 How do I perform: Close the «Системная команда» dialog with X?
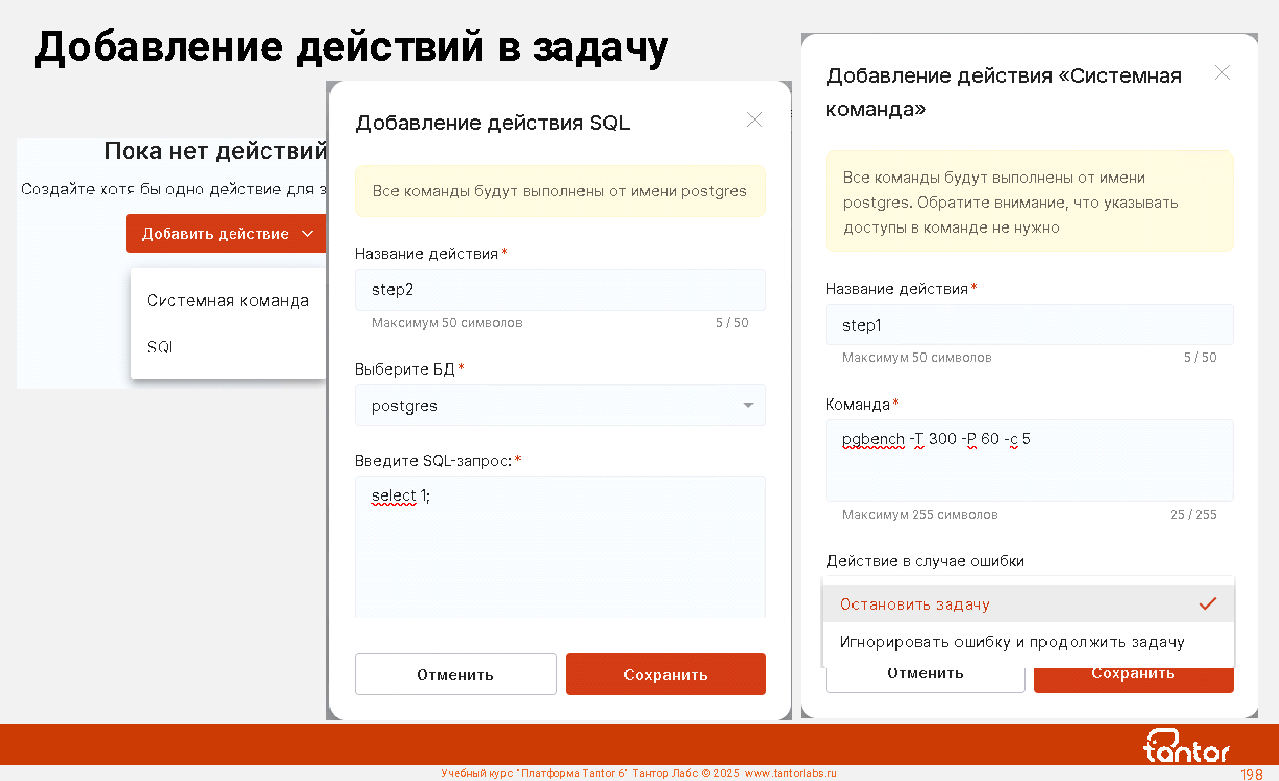coord(1221,73)
